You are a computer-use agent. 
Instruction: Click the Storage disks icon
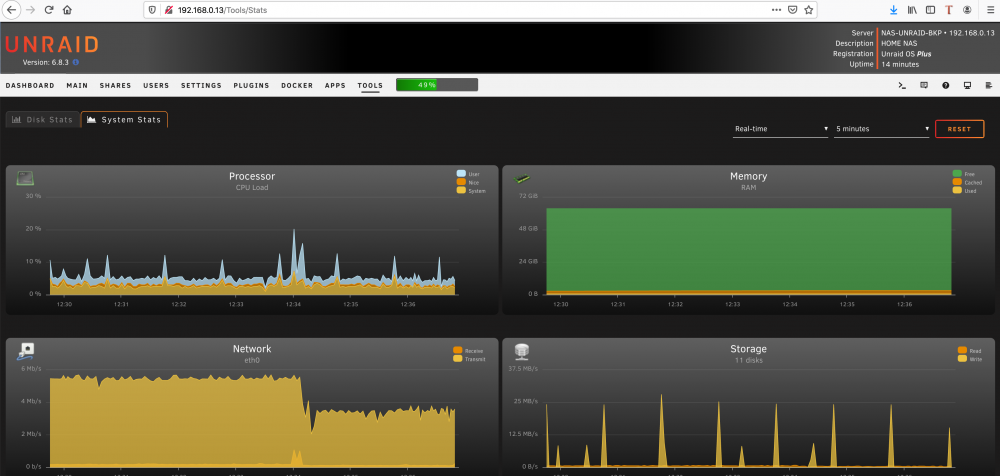point(522,350)
